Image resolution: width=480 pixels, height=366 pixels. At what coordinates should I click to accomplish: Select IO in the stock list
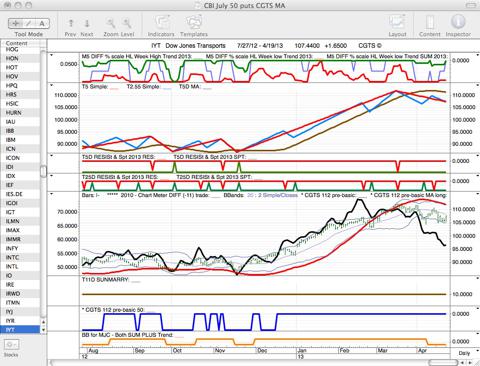[20, 275]
